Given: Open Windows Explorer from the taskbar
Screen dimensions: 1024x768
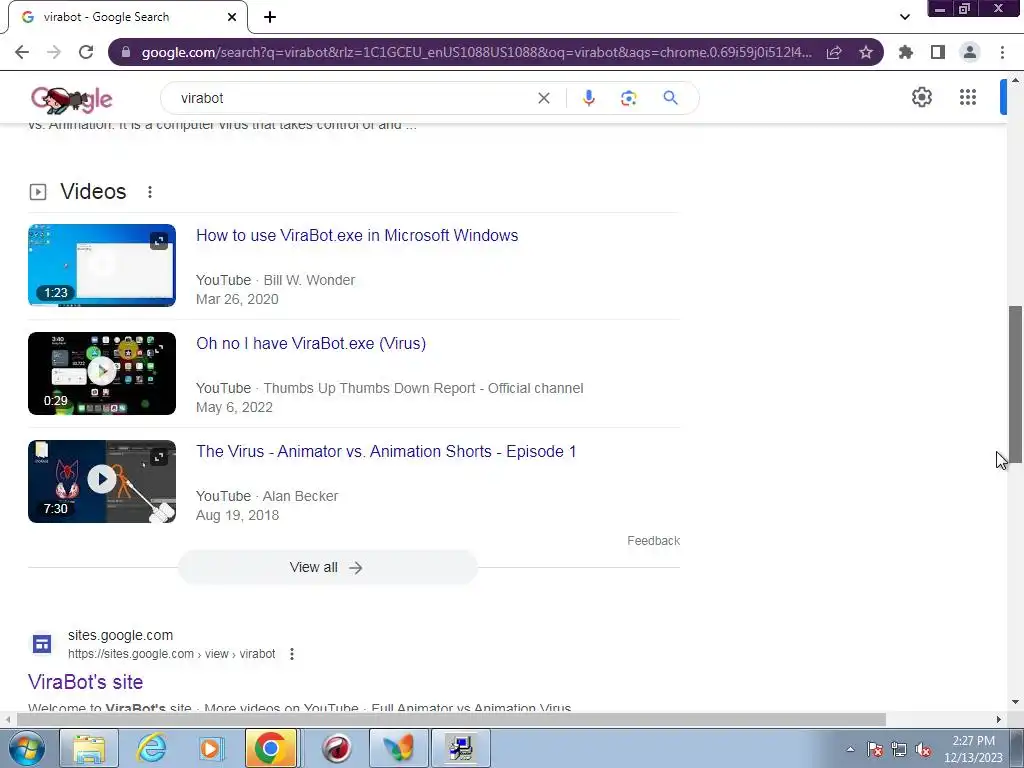Looking at the screenshot, I should click(89, 748).
